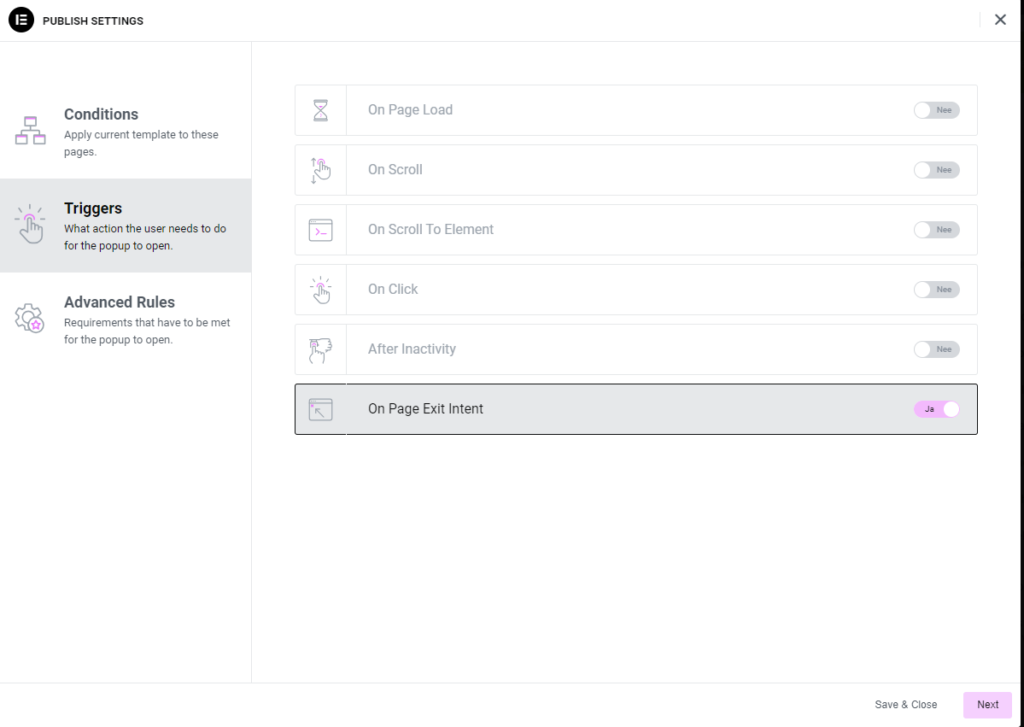Click the Save & Close button
The image size is (1024, 727).
click(x=906, y=705)
